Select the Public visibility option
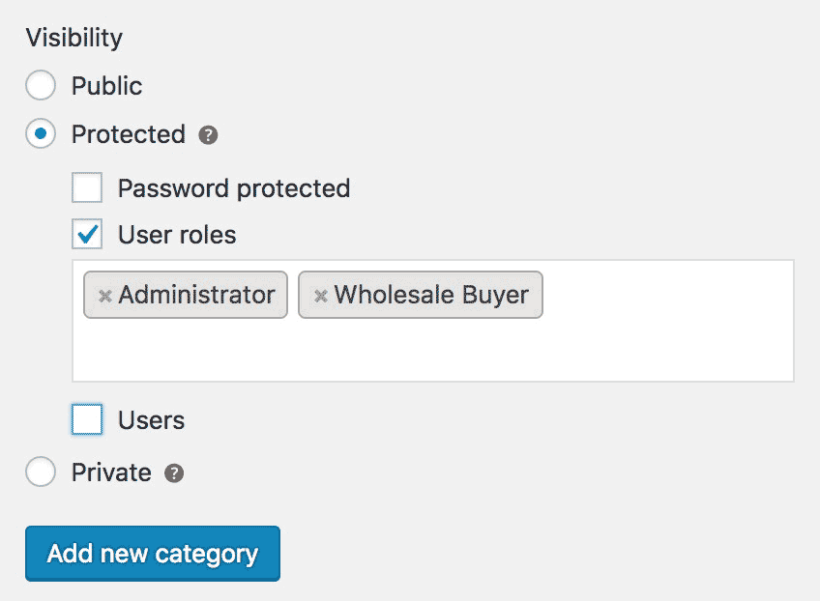 pyautogui.click(x=40, y=86)
